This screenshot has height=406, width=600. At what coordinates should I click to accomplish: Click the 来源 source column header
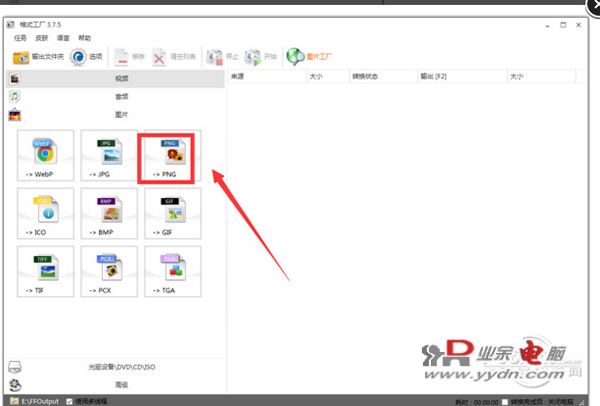point(267,77)
